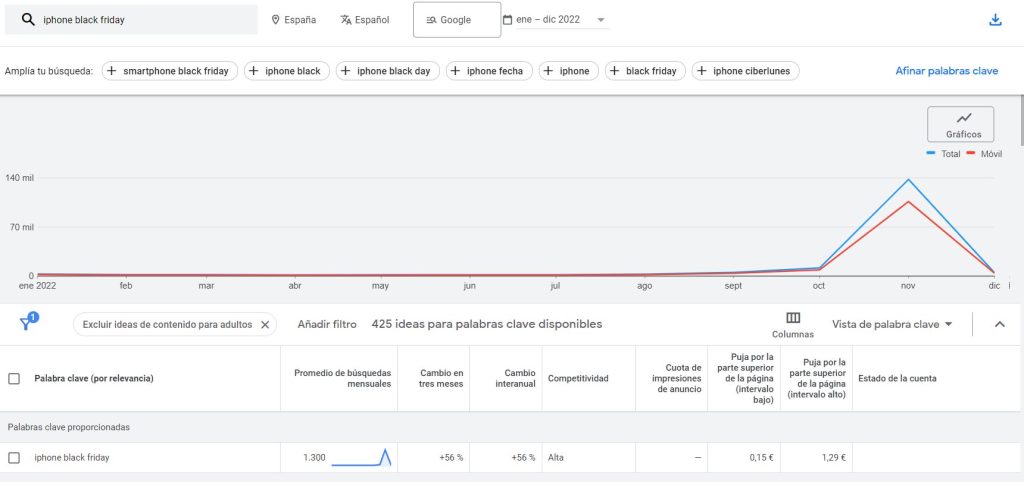Sort by Puja intervalo alto column

click(x=817, y=379)
